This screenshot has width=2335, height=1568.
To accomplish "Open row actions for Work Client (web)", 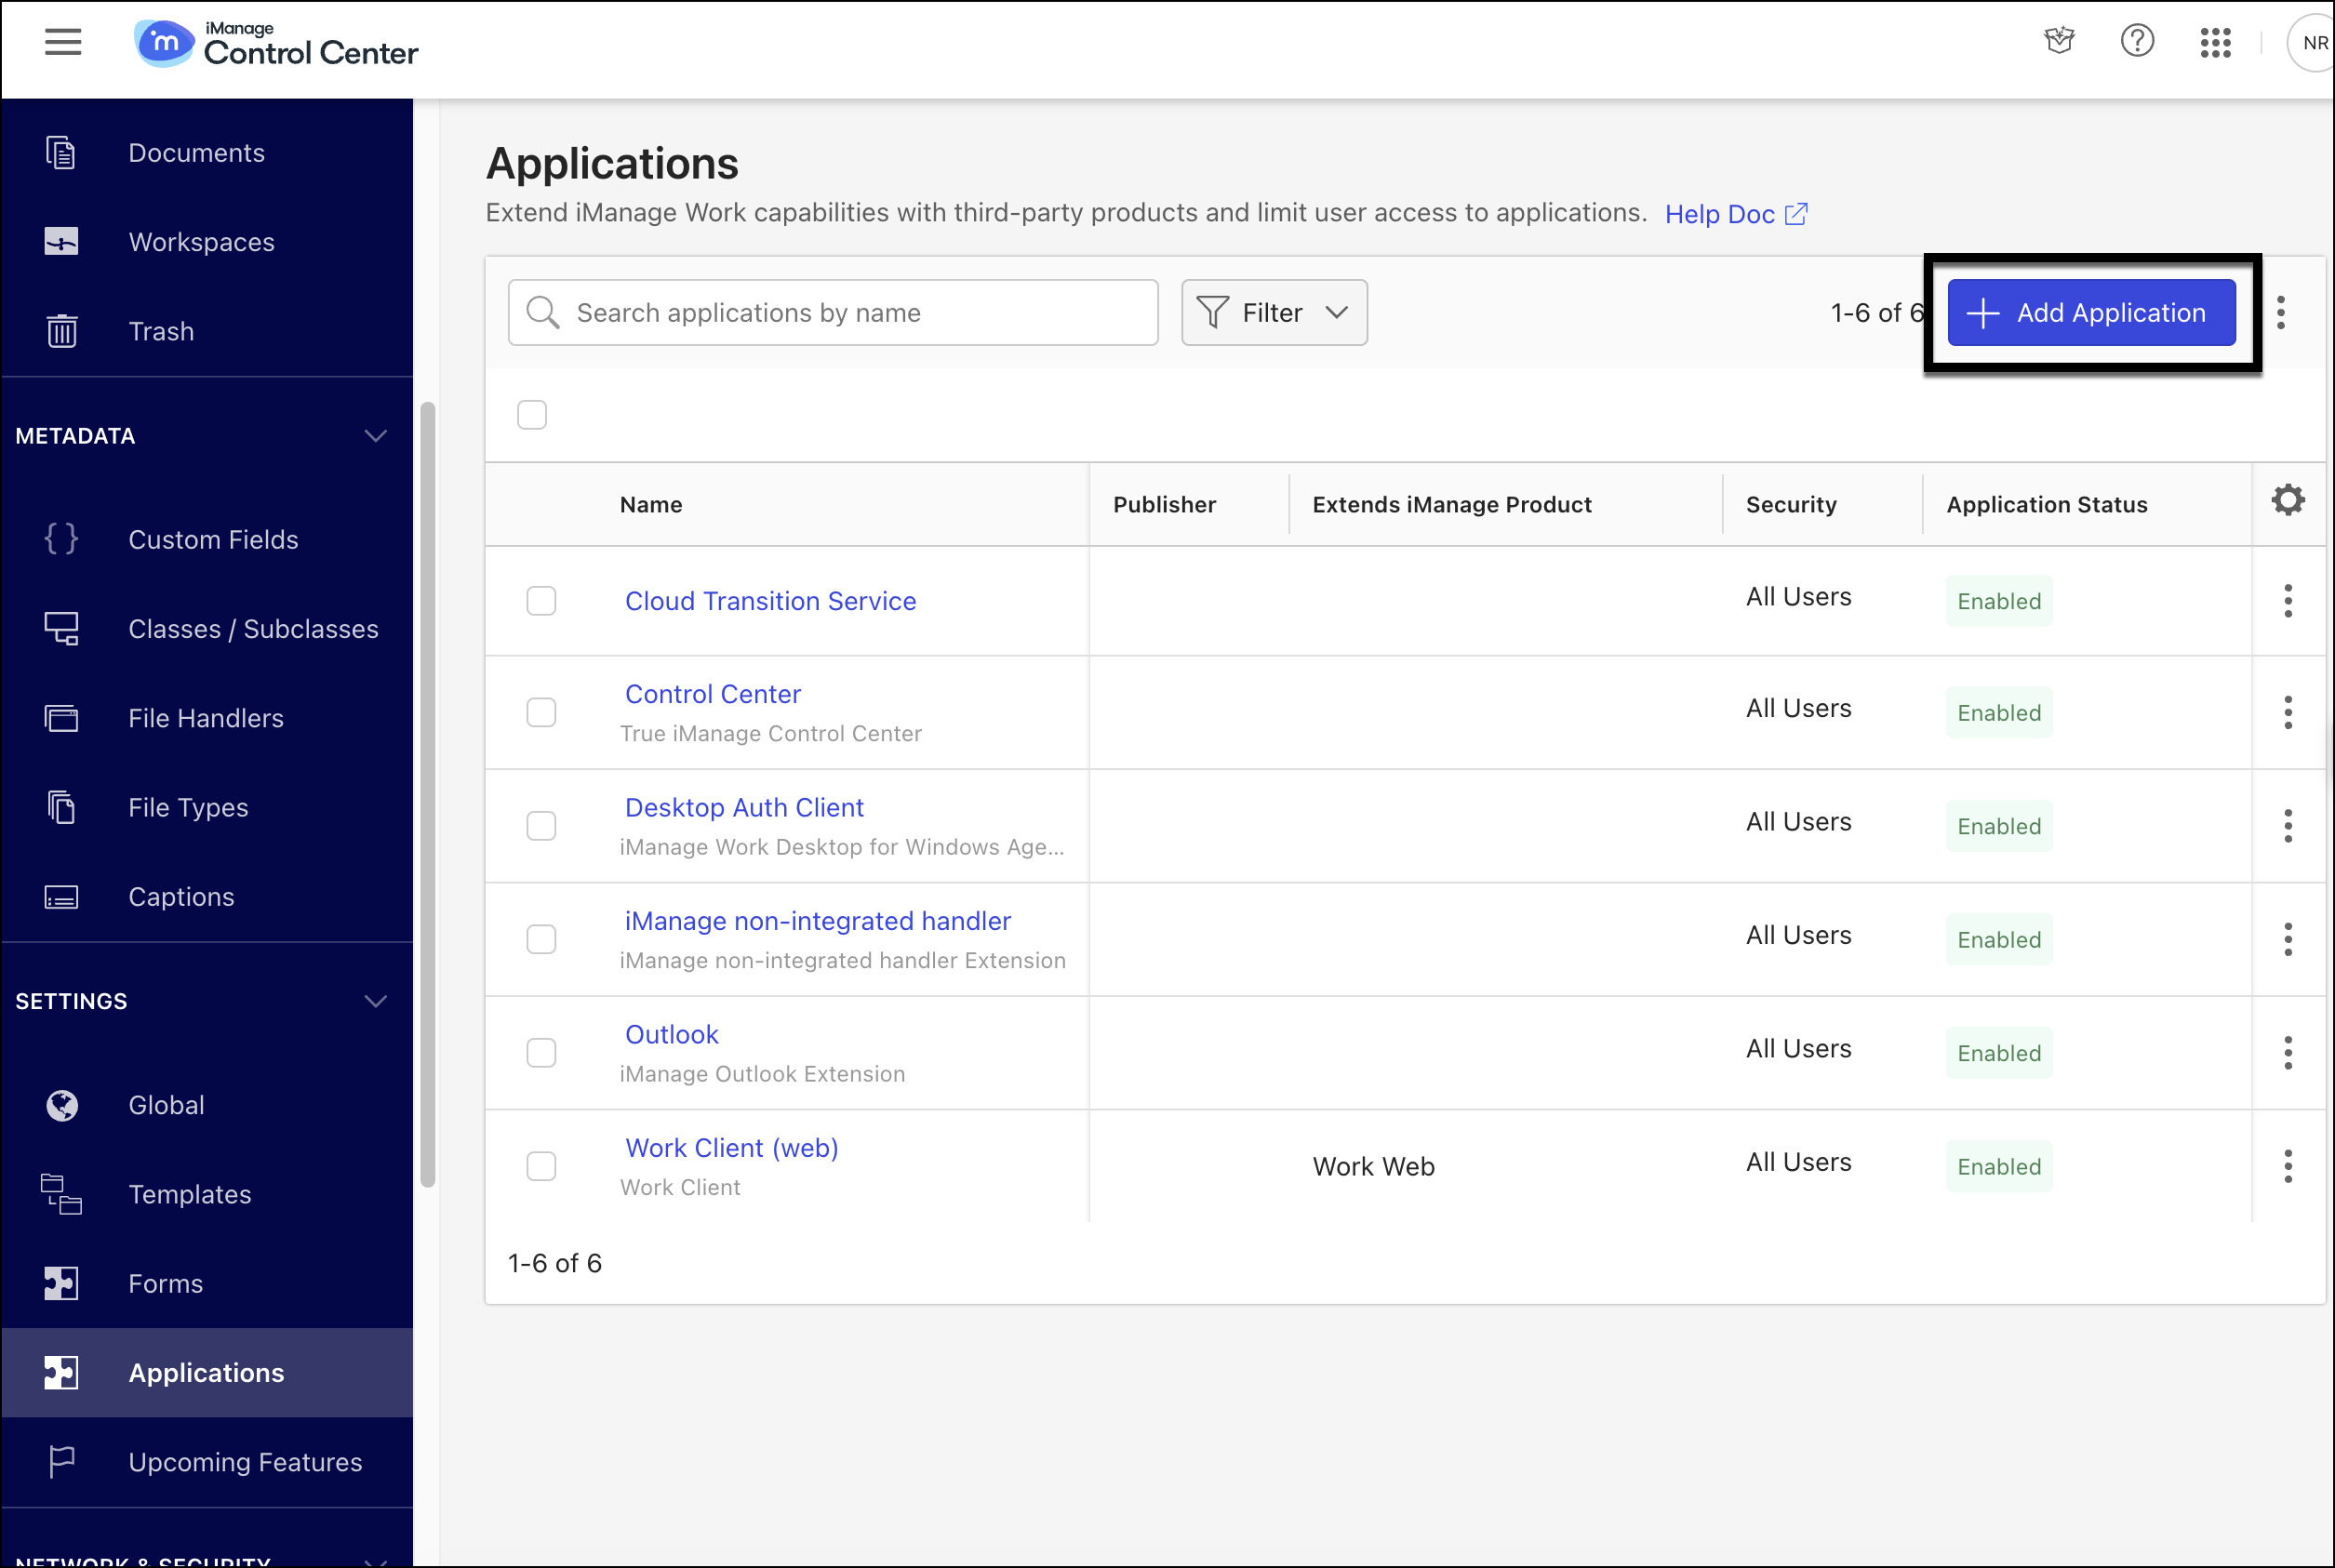I will pos(2287,1167).
